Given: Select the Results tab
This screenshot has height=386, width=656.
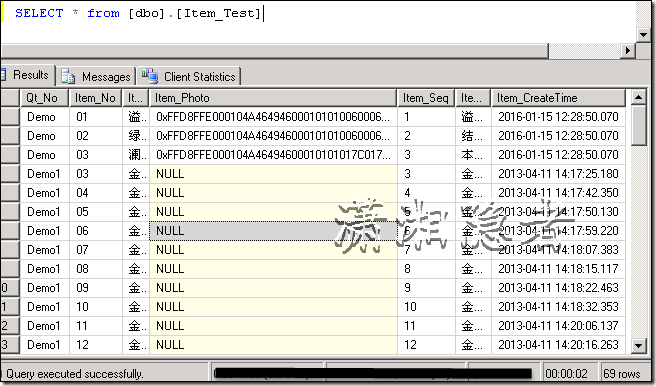Looking at the screenshot, I should 28,75.
